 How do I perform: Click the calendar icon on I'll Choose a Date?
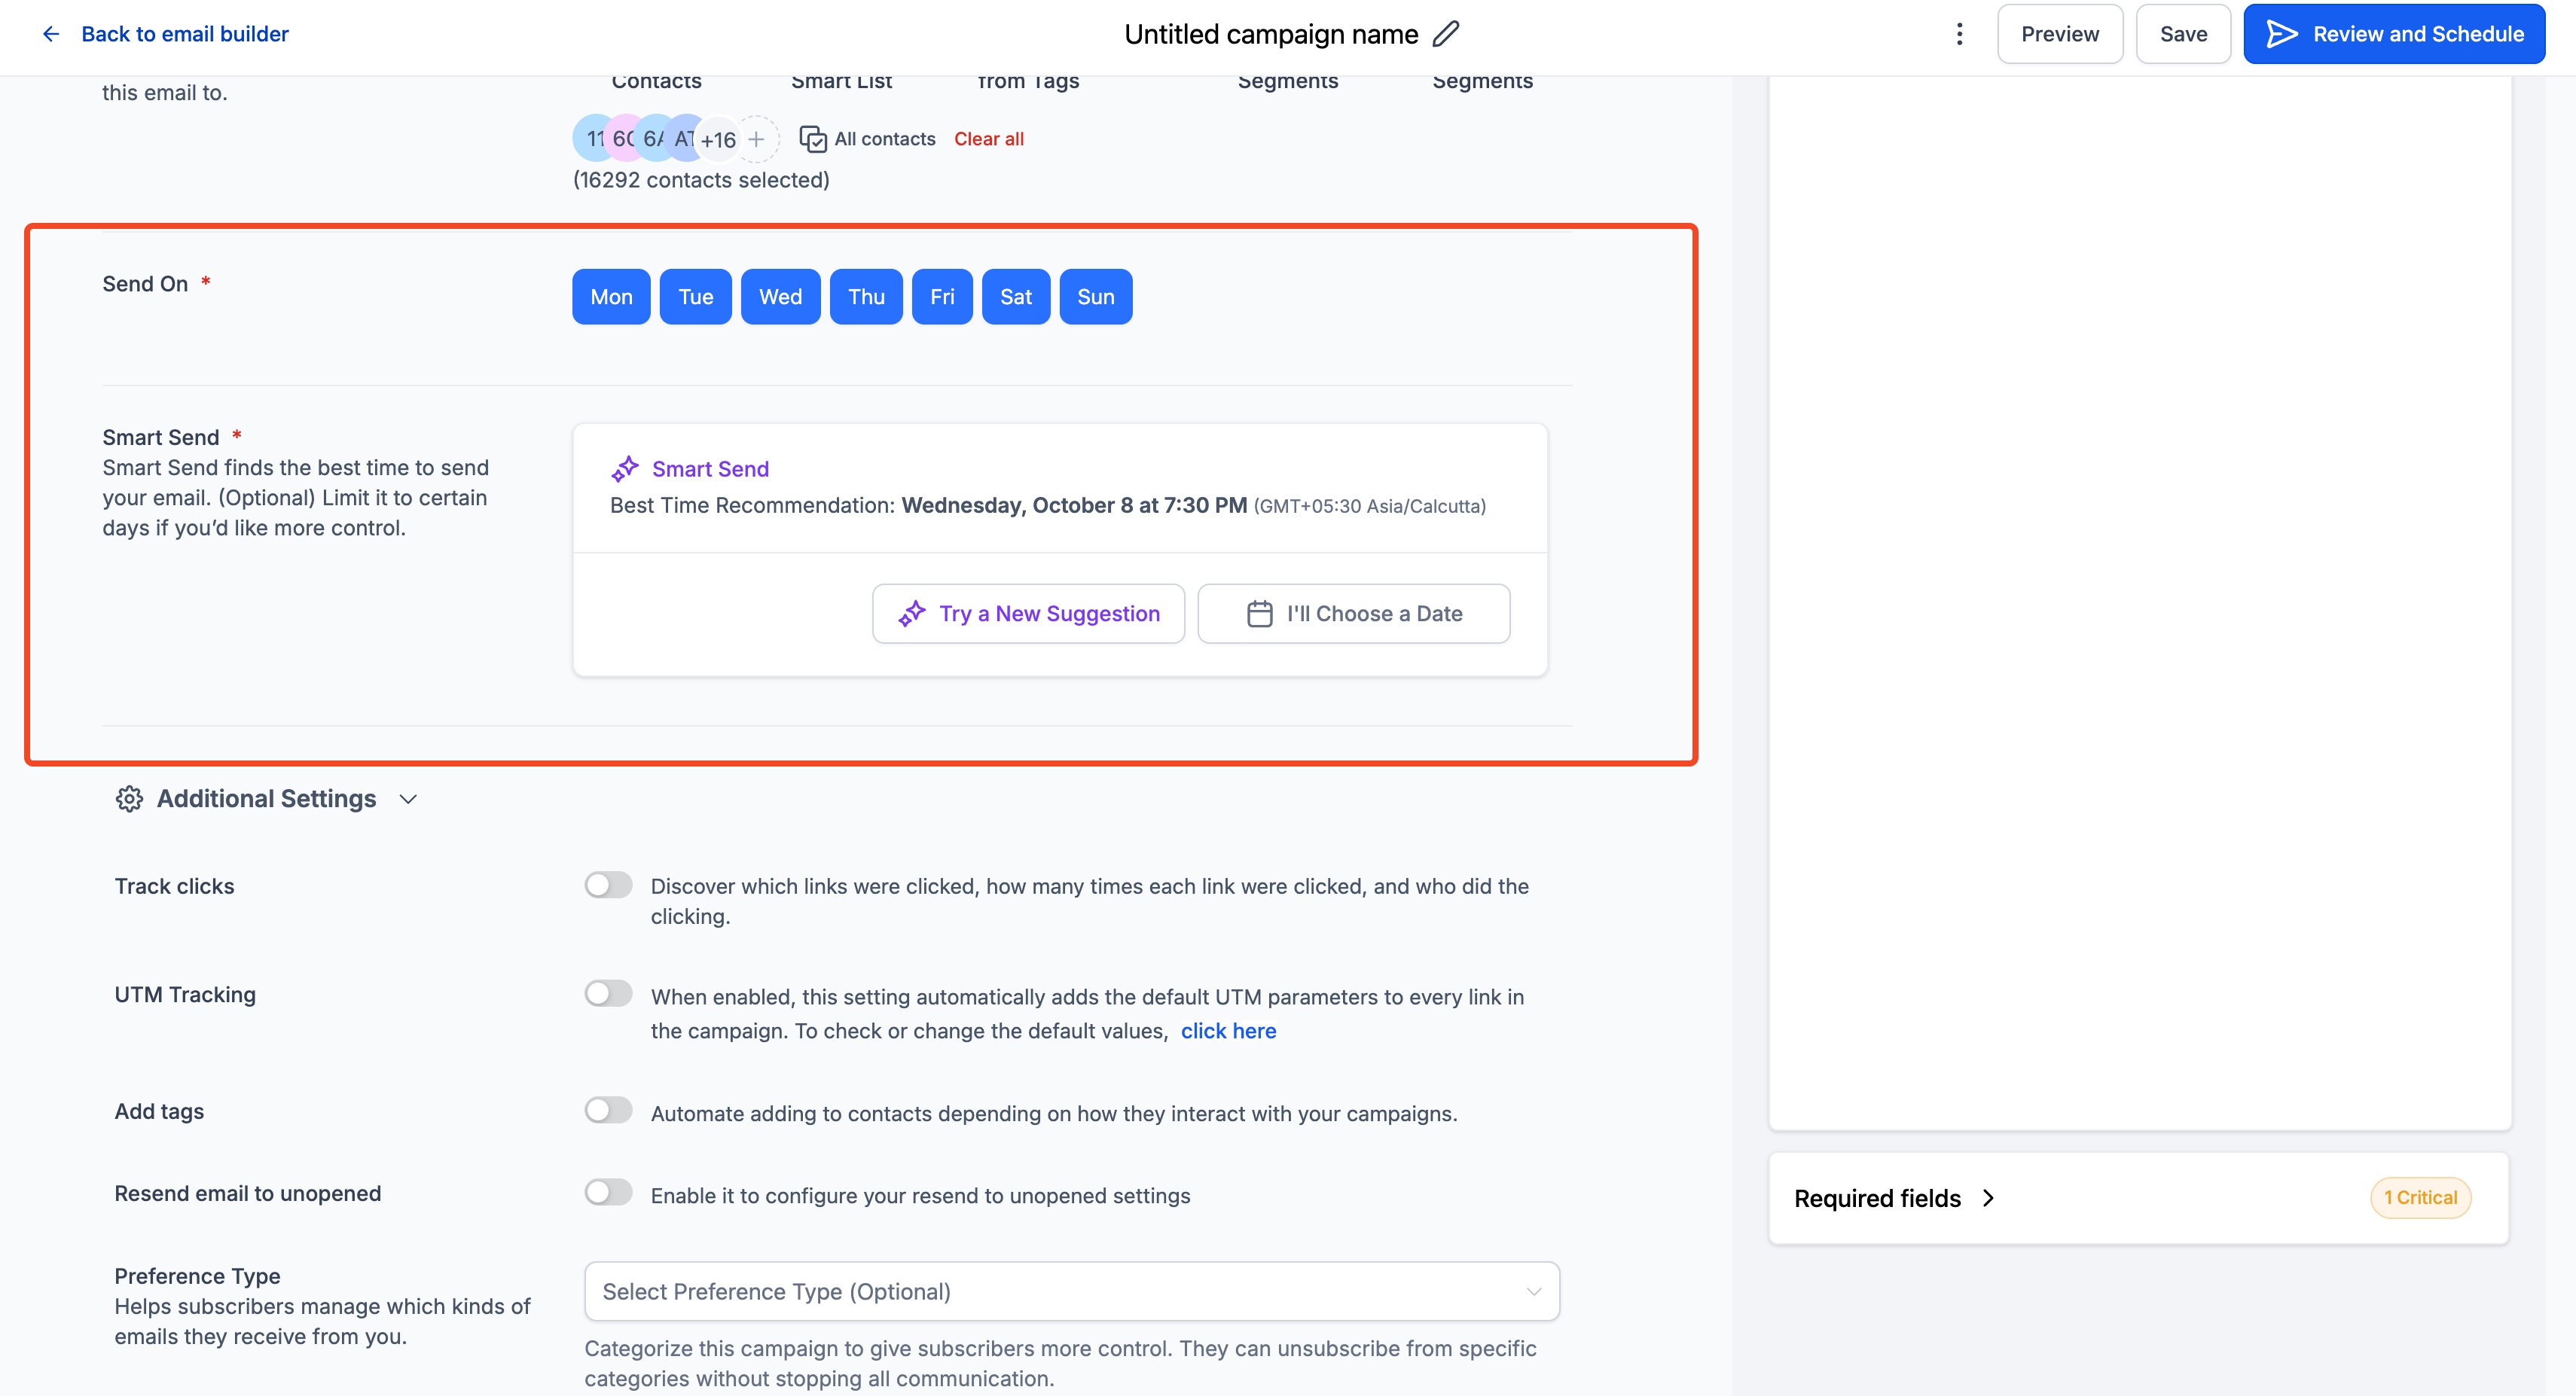[x=1260, y=614]
